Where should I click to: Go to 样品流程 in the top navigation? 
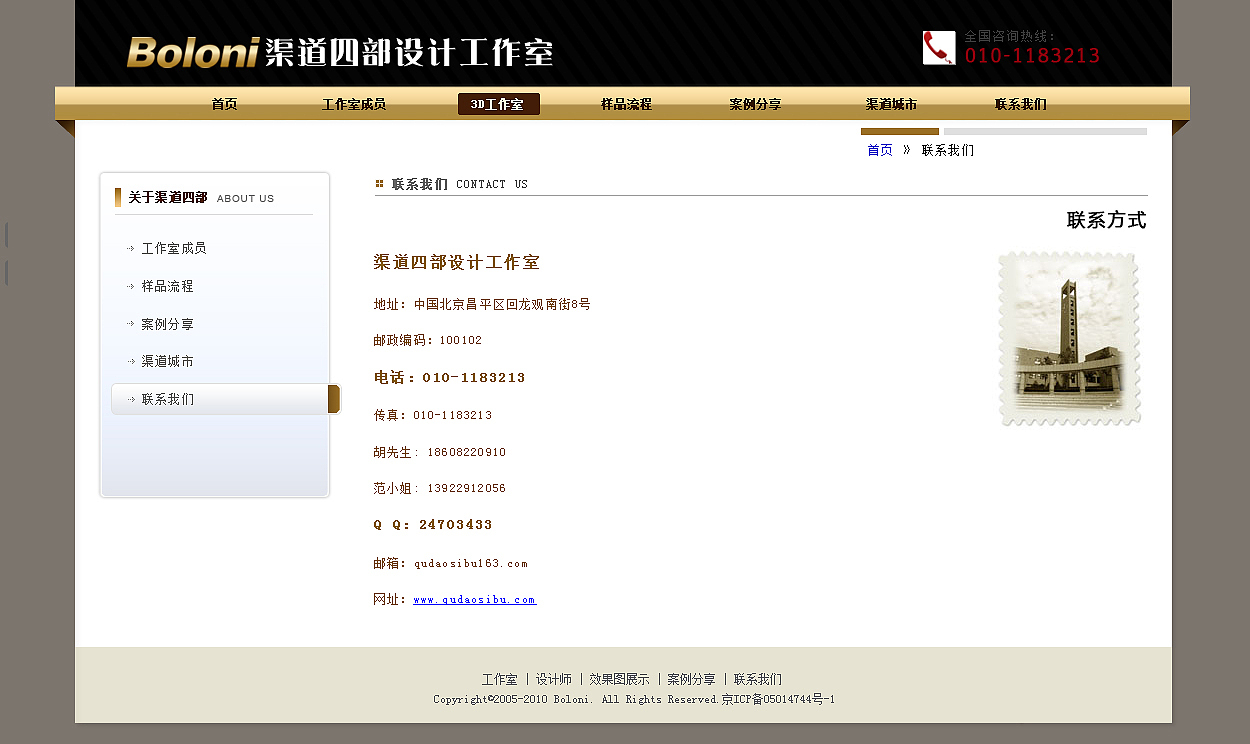626,104
